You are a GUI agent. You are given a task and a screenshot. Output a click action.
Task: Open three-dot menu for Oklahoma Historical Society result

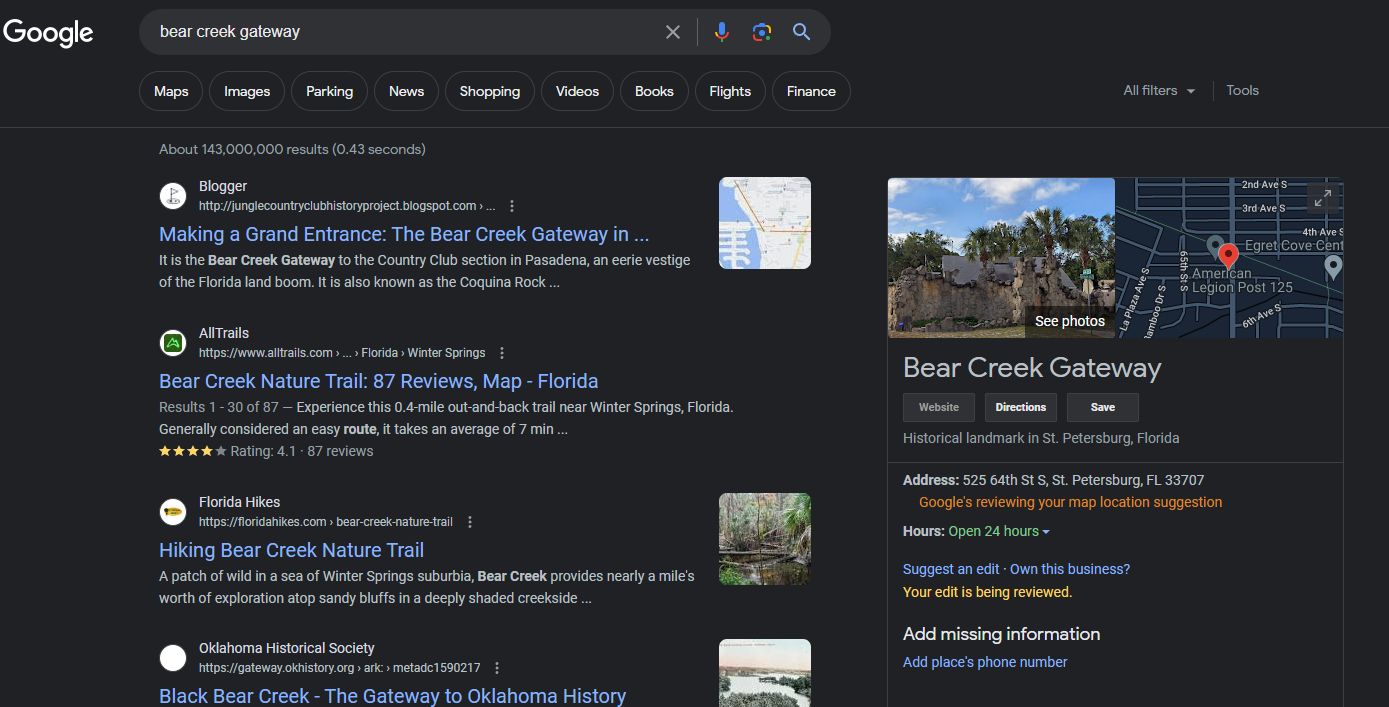tap(497, 668)
